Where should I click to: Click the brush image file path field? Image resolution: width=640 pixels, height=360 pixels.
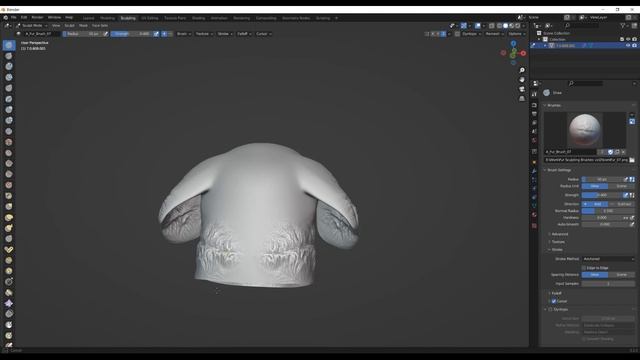[586, 160]
